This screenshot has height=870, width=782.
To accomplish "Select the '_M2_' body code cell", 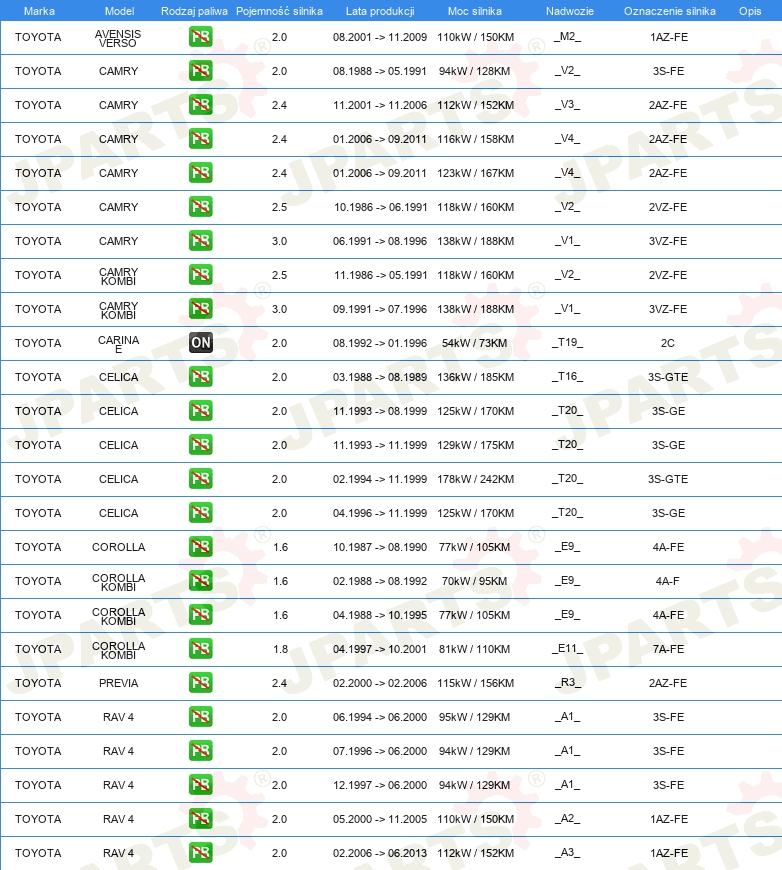I will tap(567, 37).
